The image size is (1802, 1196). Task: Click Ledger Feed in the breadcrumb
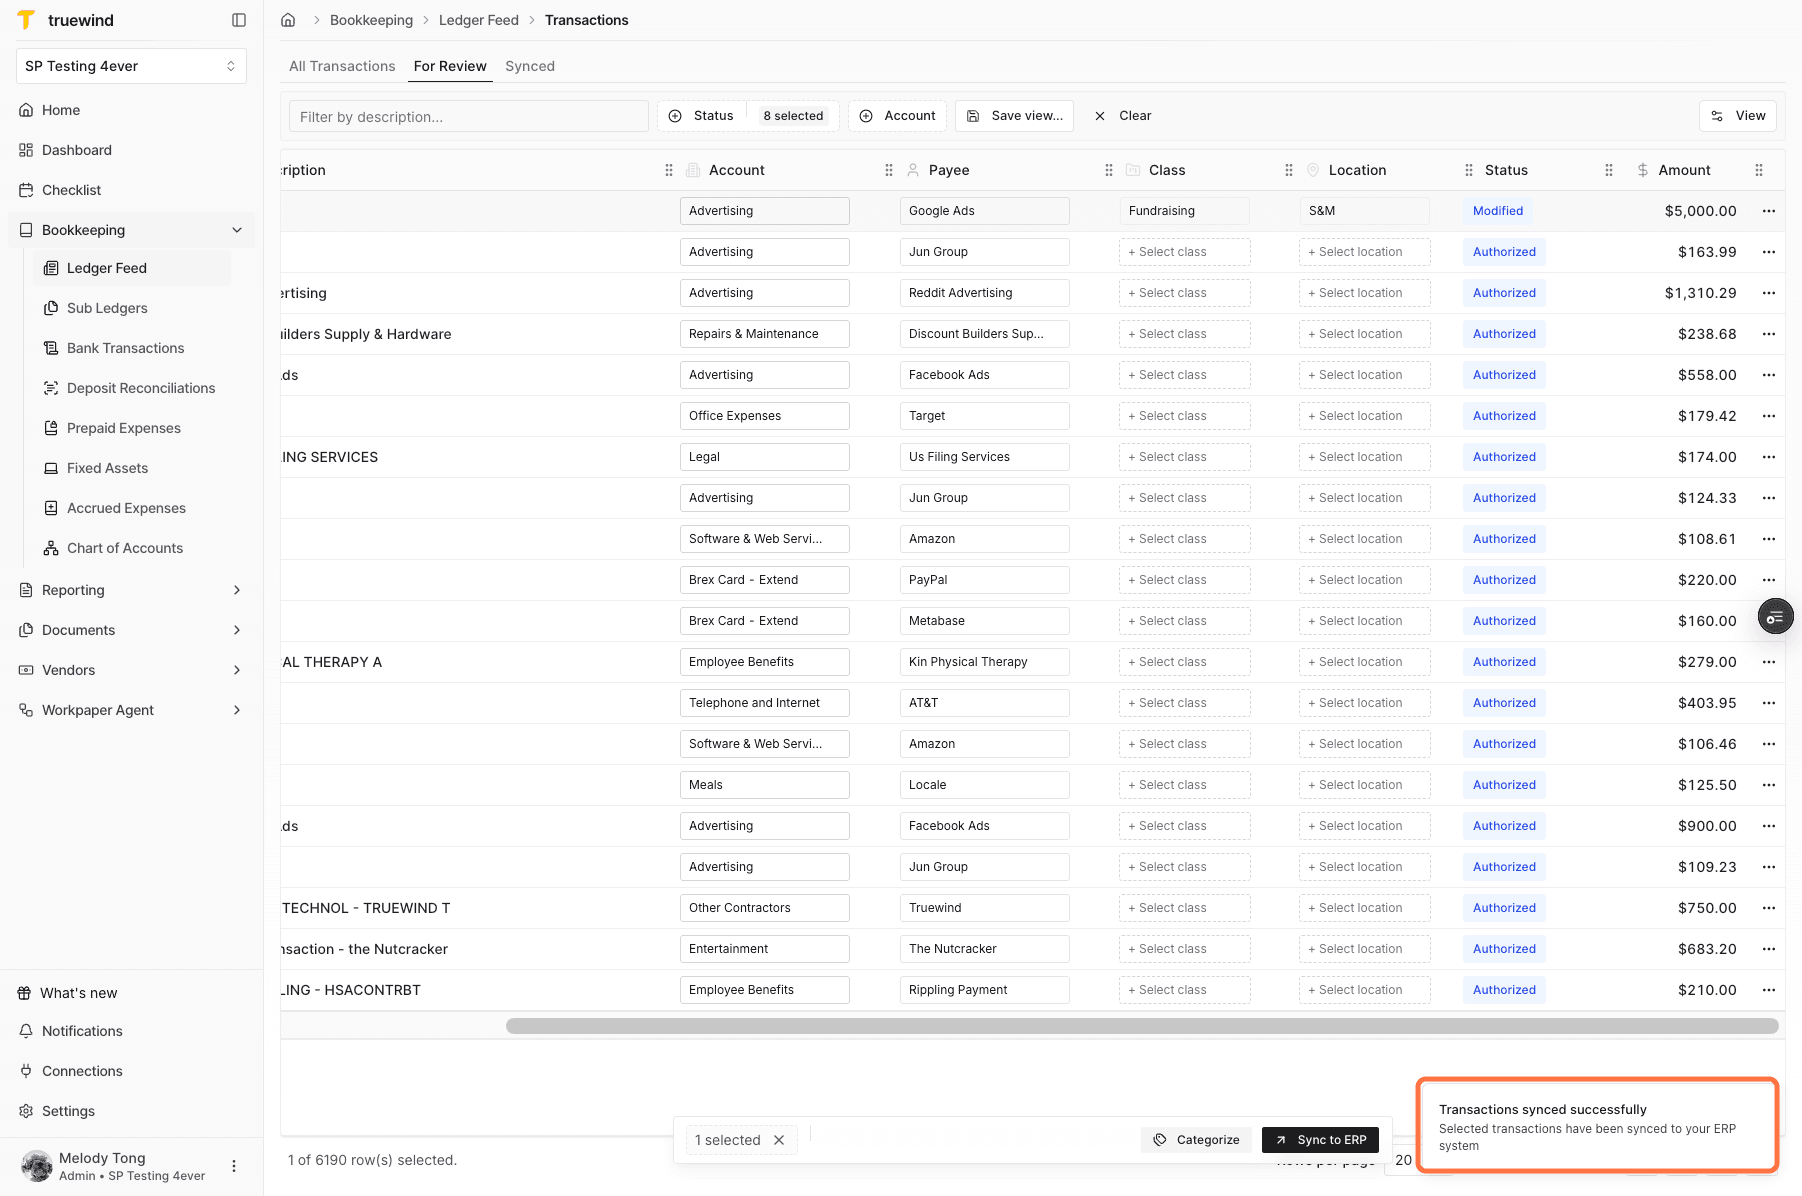pyautogui.click(x=479, y=20)
